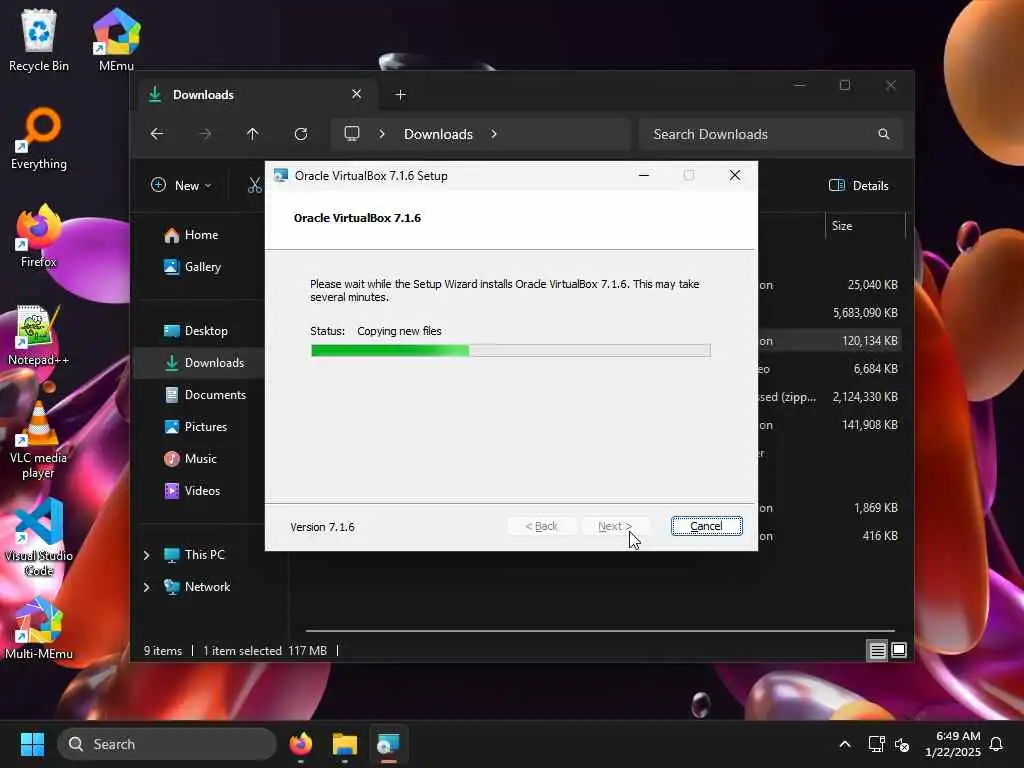This screenshot has height=768, width=1024.
Task: Select the file sized 25,040 KB
Action: tap(872, 285)
